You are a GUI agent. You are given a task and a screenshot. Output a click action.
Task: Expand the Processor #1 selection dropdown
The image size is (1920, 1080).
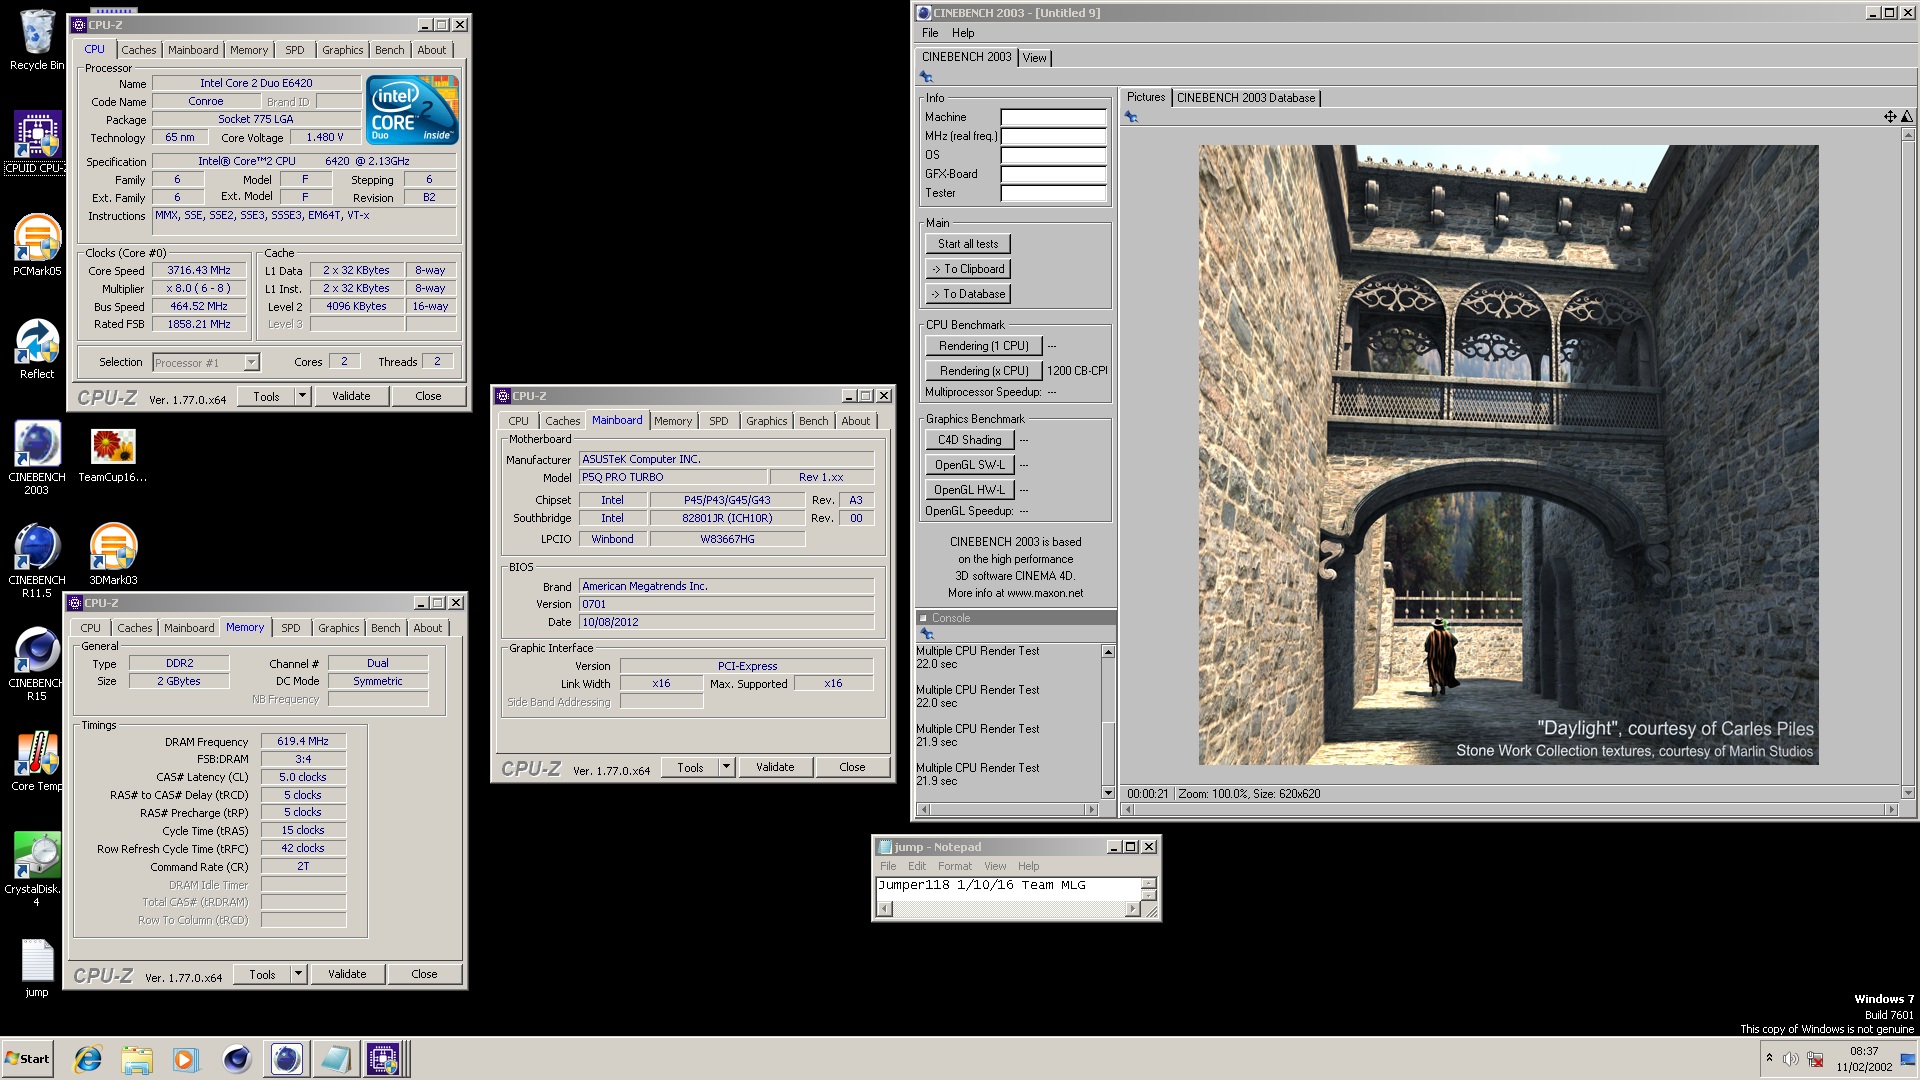251,362
